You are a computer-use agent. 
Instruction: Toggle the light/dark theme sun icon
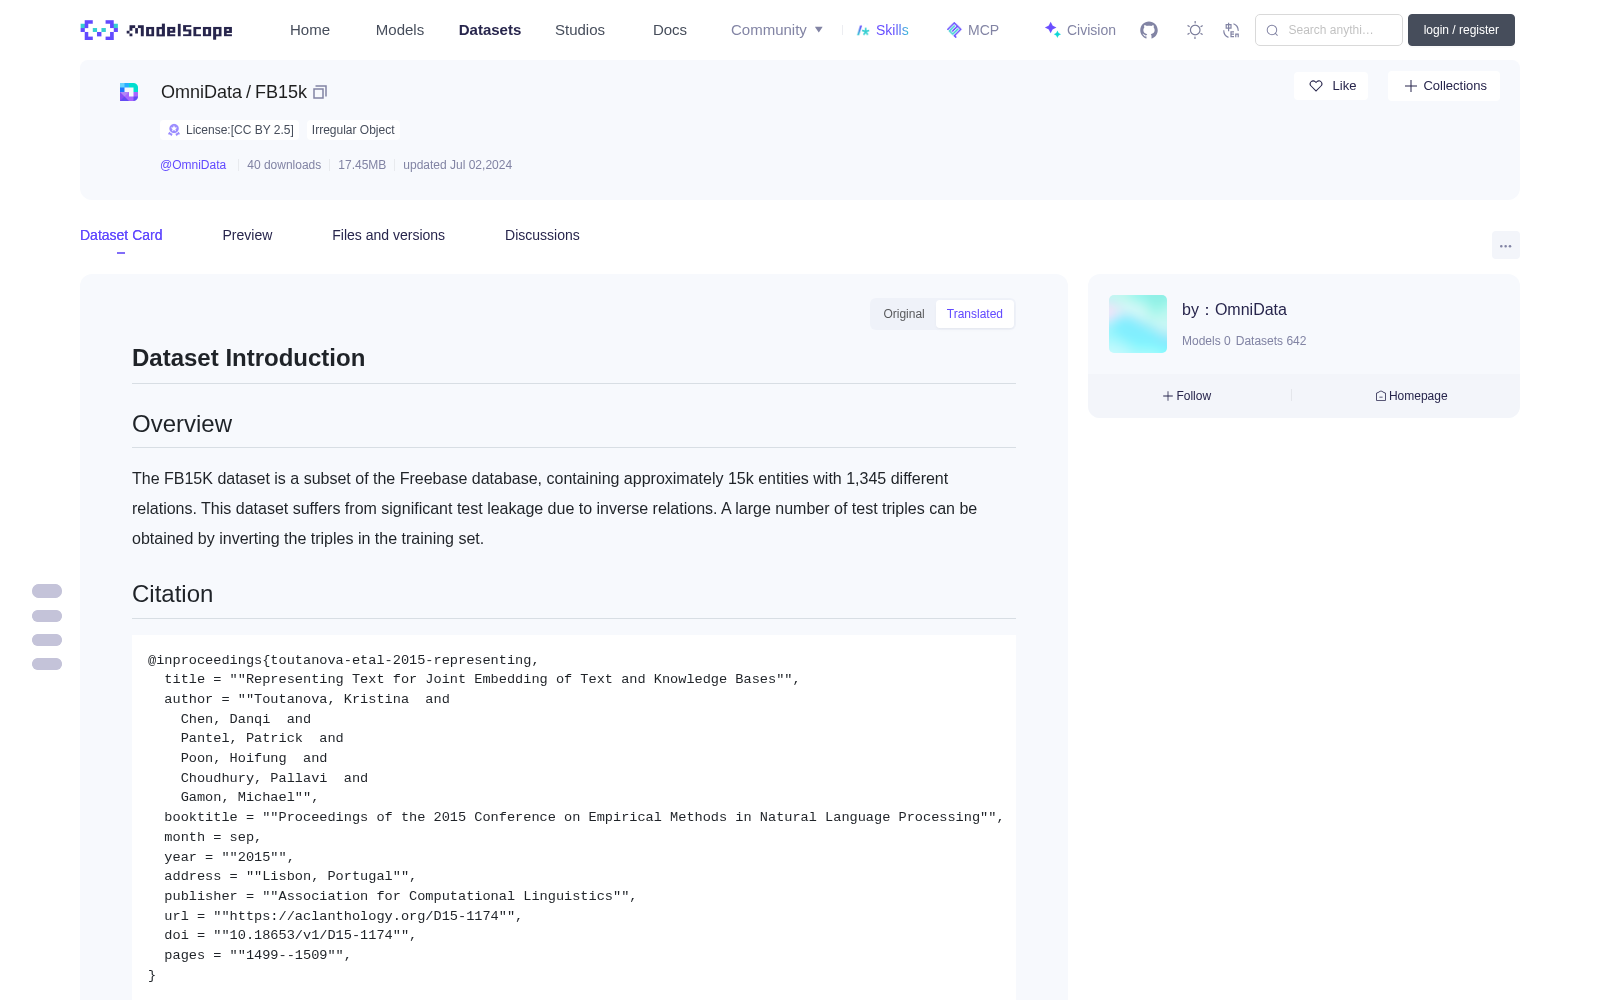[x=1195, y=30]
